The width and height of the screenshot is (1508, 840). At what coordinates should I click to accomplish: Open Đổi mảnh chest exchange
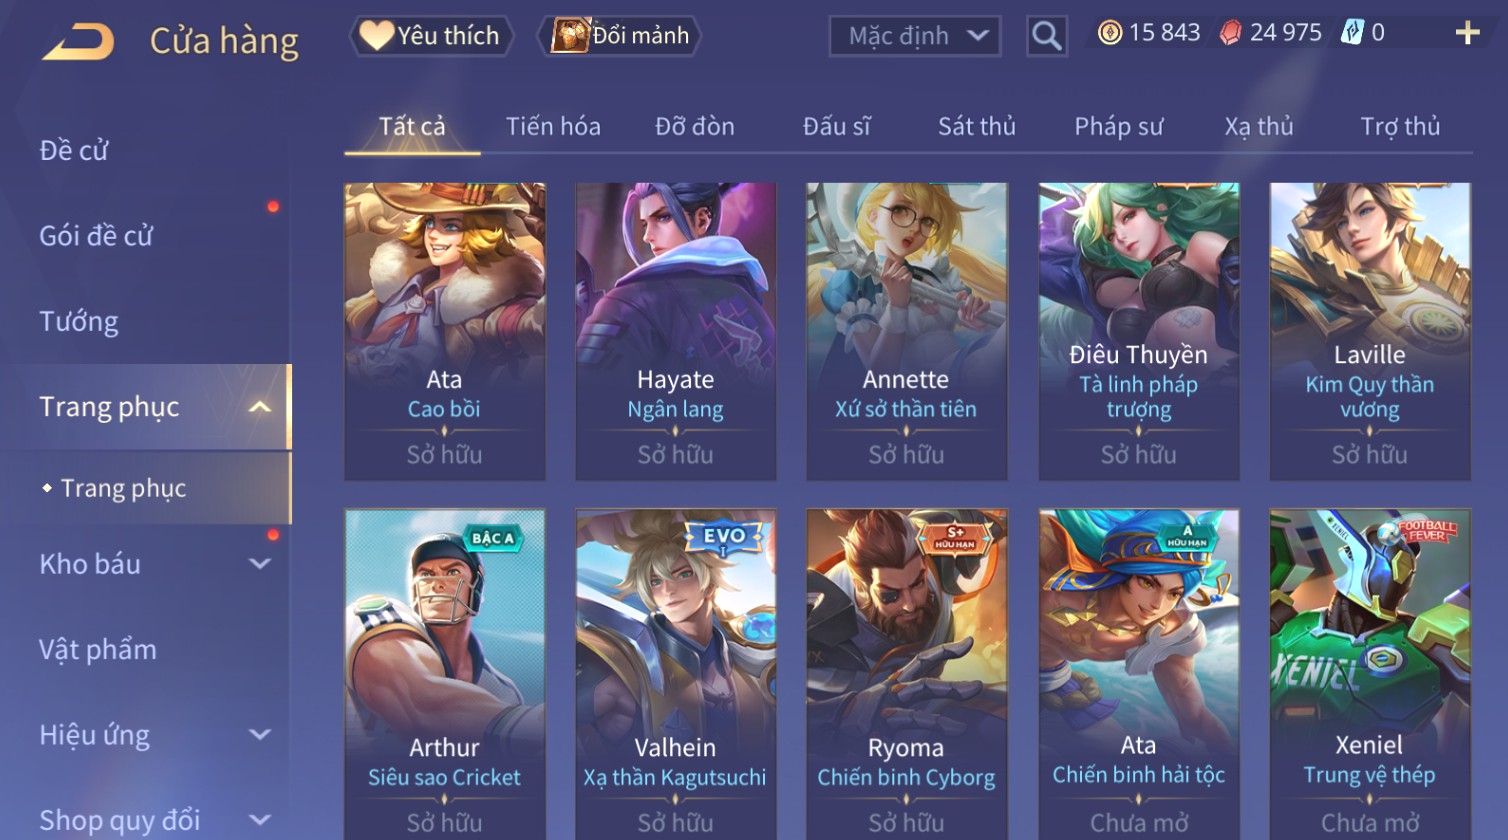620,36
